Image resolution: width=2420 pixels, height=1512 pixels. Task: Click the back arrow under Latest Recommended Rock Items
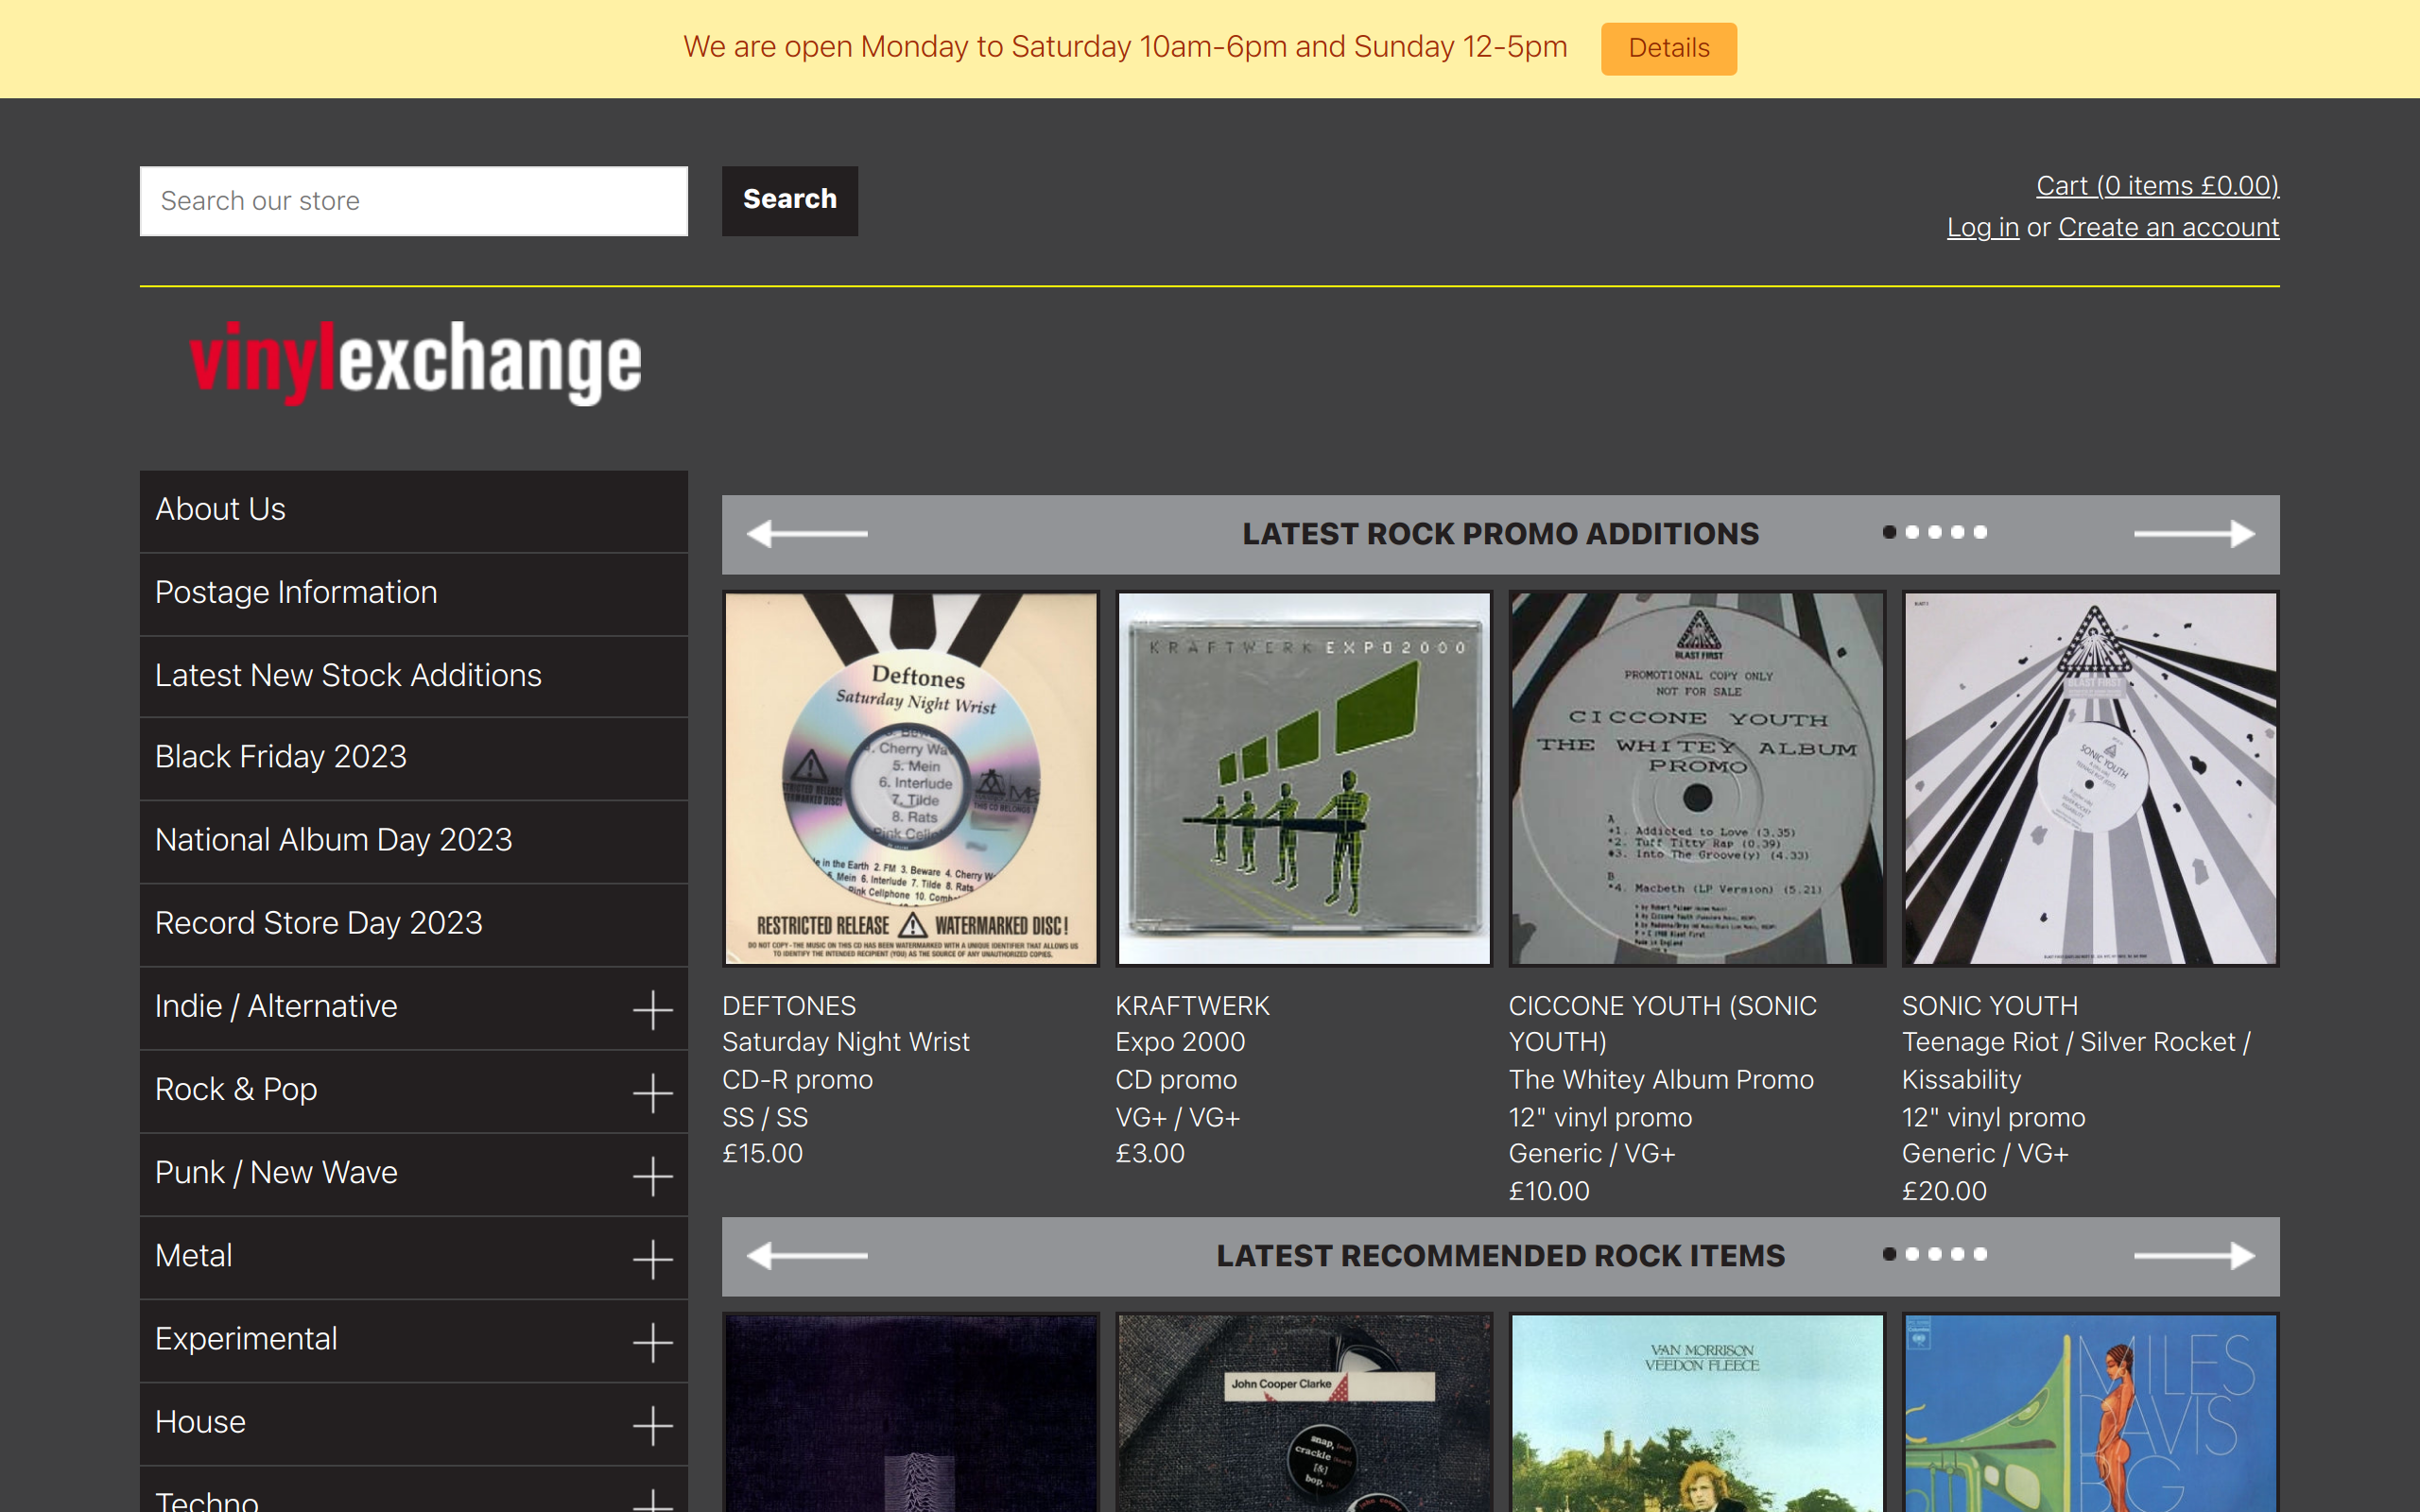click(x=806, y=1256)
